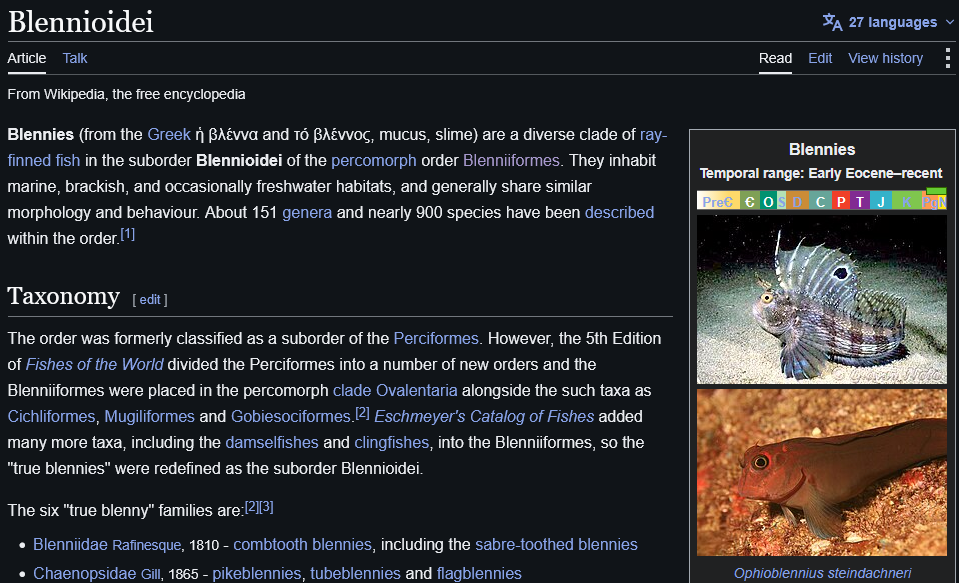Follow the Ovalentaria link

click(x=417, y=391)
